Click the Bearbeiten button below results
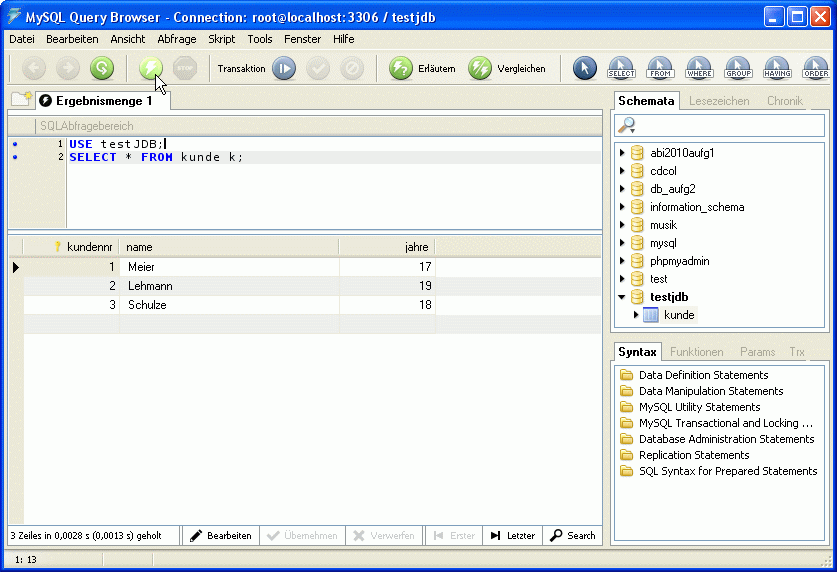The image size is (837, 572). pyautogui.click(x=221, y=536)
